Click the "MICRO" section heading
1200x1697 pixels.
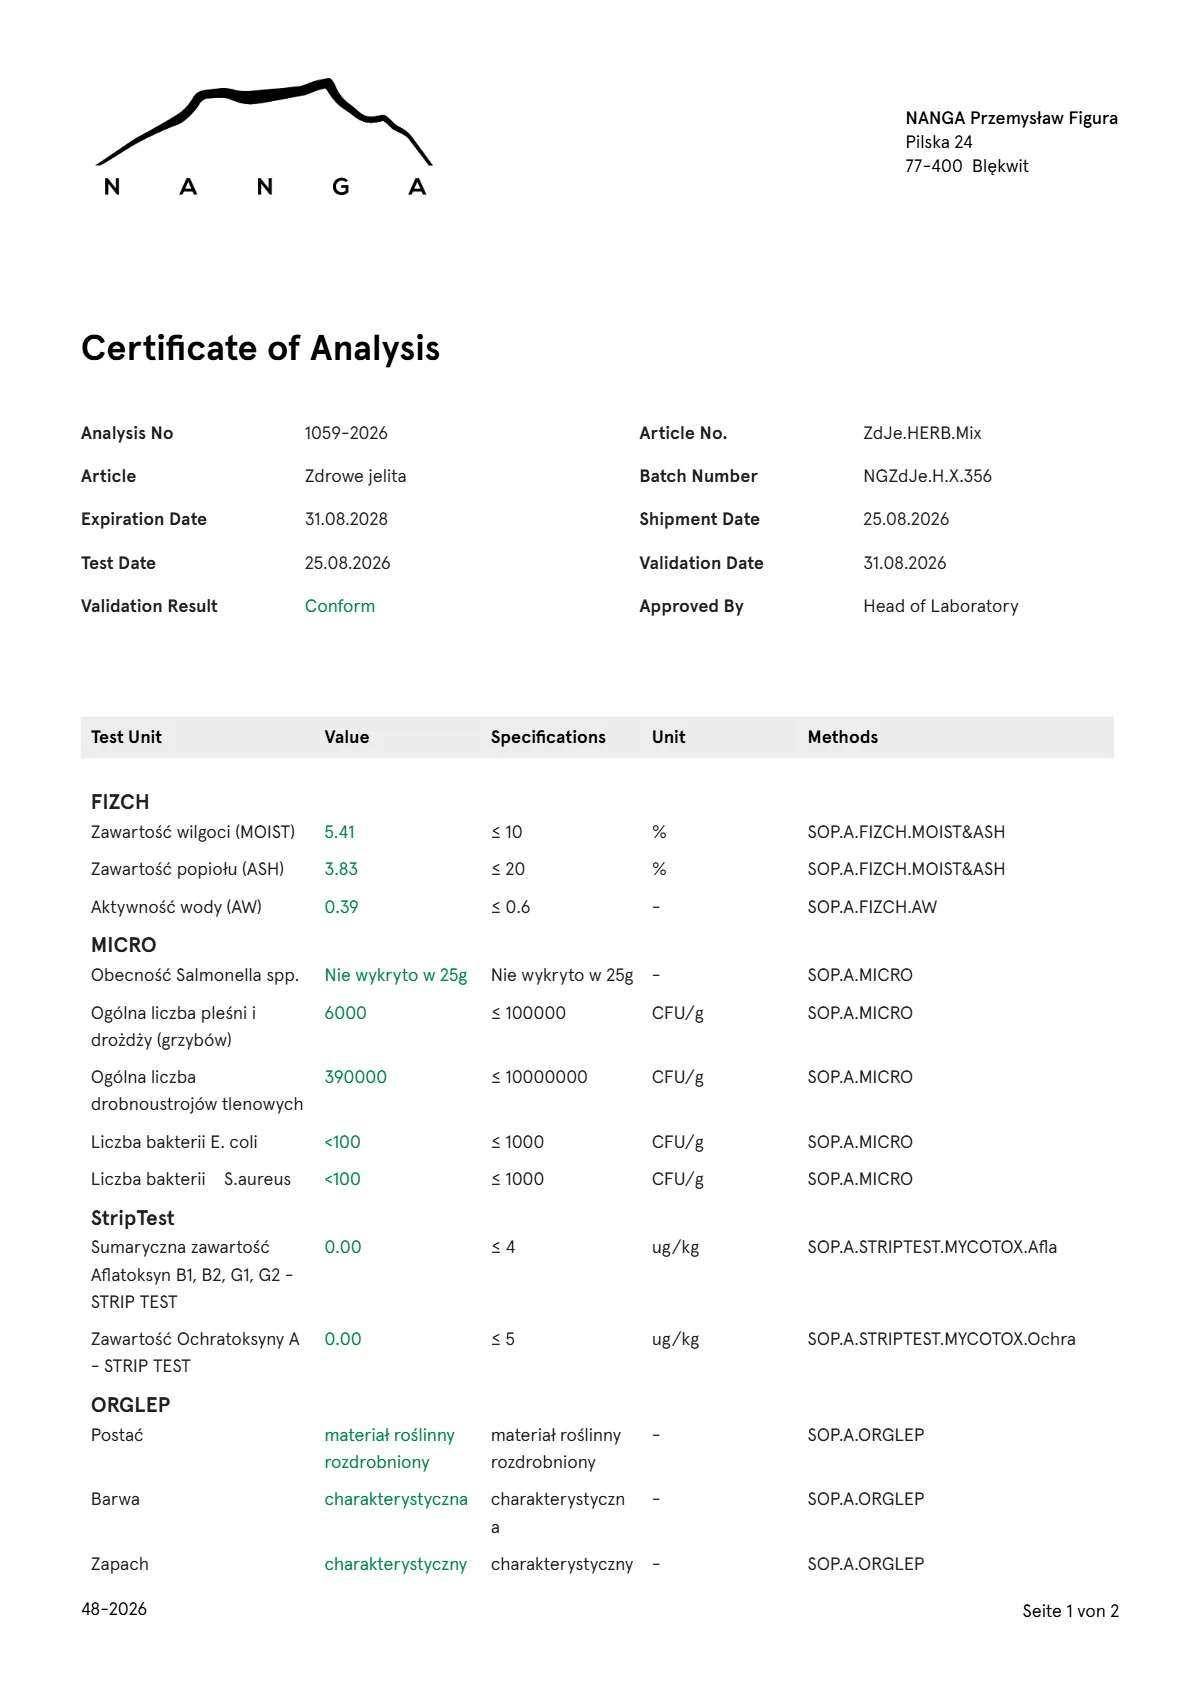tap(124, 945)
